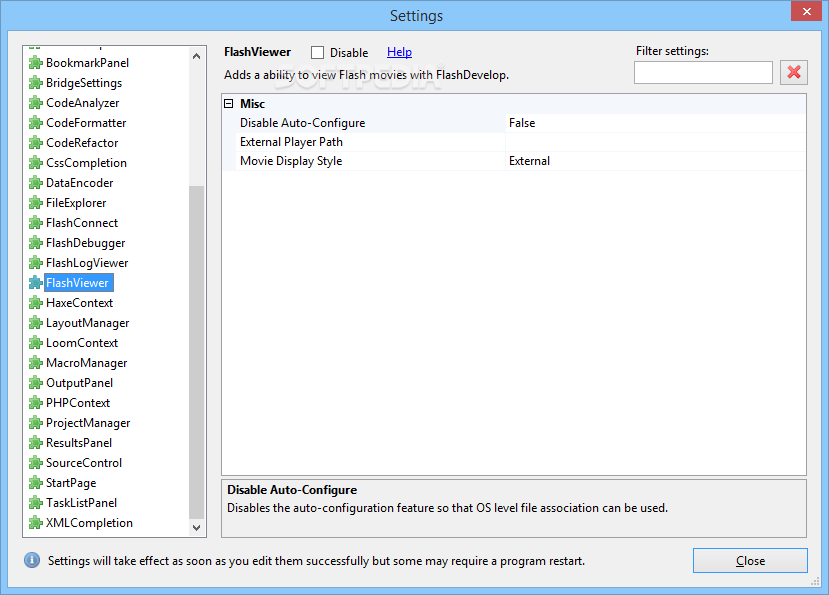Click the FileExplorer plugin puzzle icon

click(x=35, y=203)
